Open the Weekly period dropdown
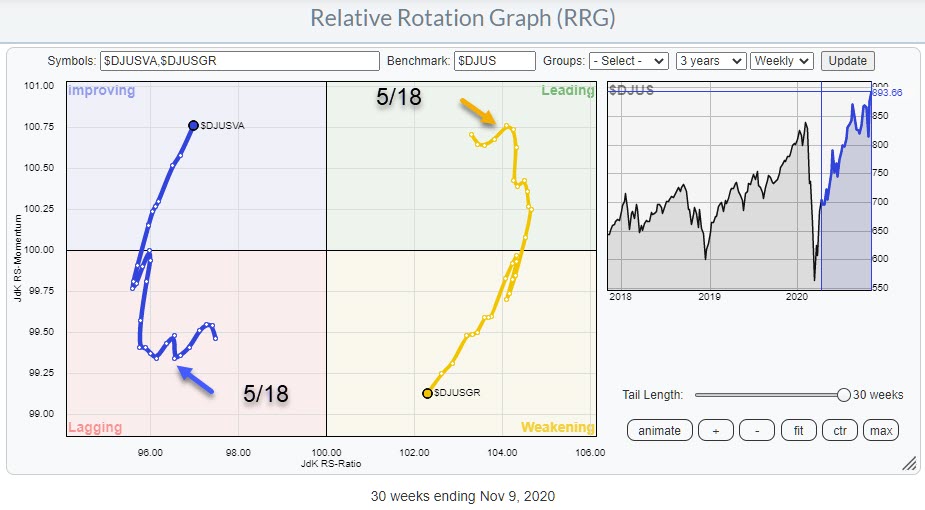 point(782,61)
